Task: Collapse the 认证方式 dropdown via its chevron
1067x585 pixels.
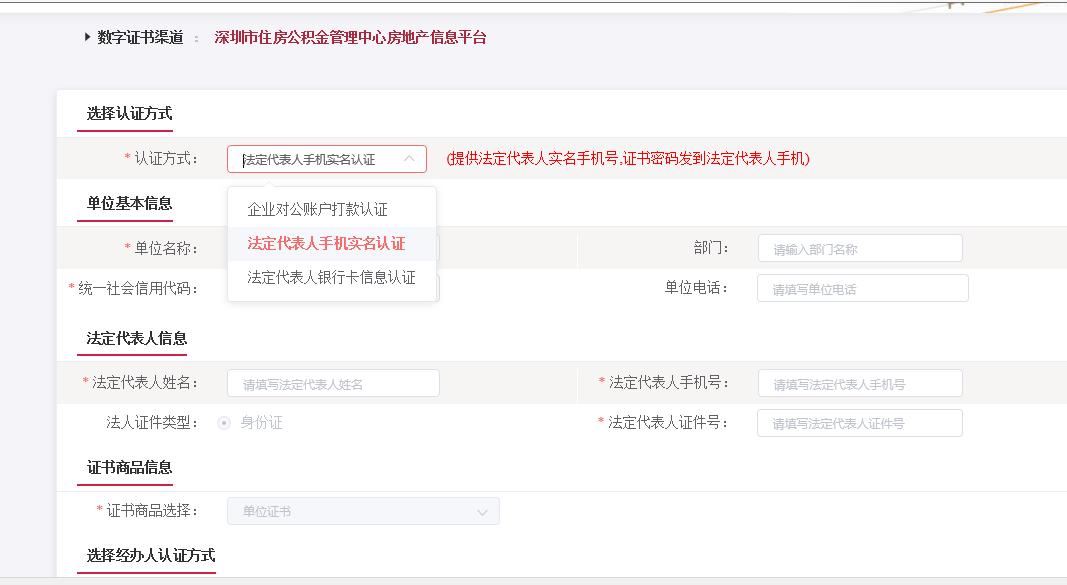Action: click(409, 159)
